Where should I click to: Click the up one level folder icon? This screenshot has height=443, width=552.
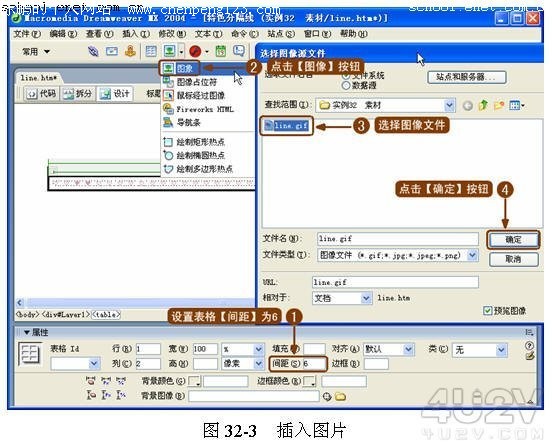(x=483, y=105)
